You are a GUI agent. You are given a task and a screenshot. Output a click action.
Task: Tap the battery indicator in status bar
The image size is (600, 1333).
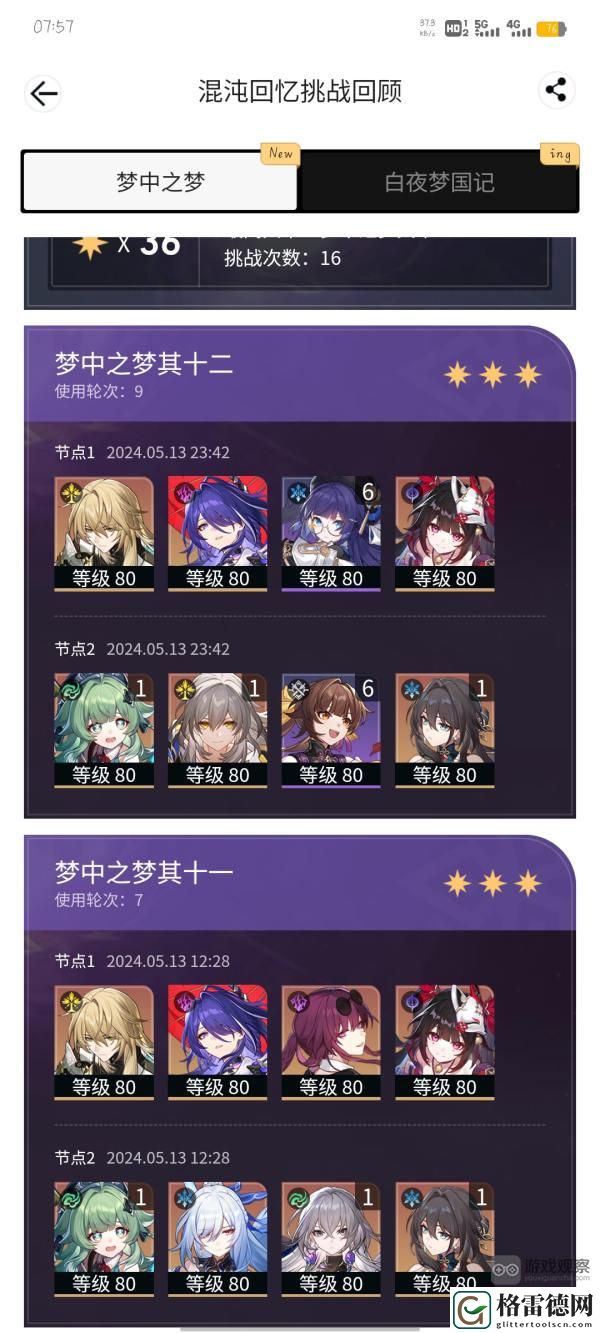coord(552,29)
